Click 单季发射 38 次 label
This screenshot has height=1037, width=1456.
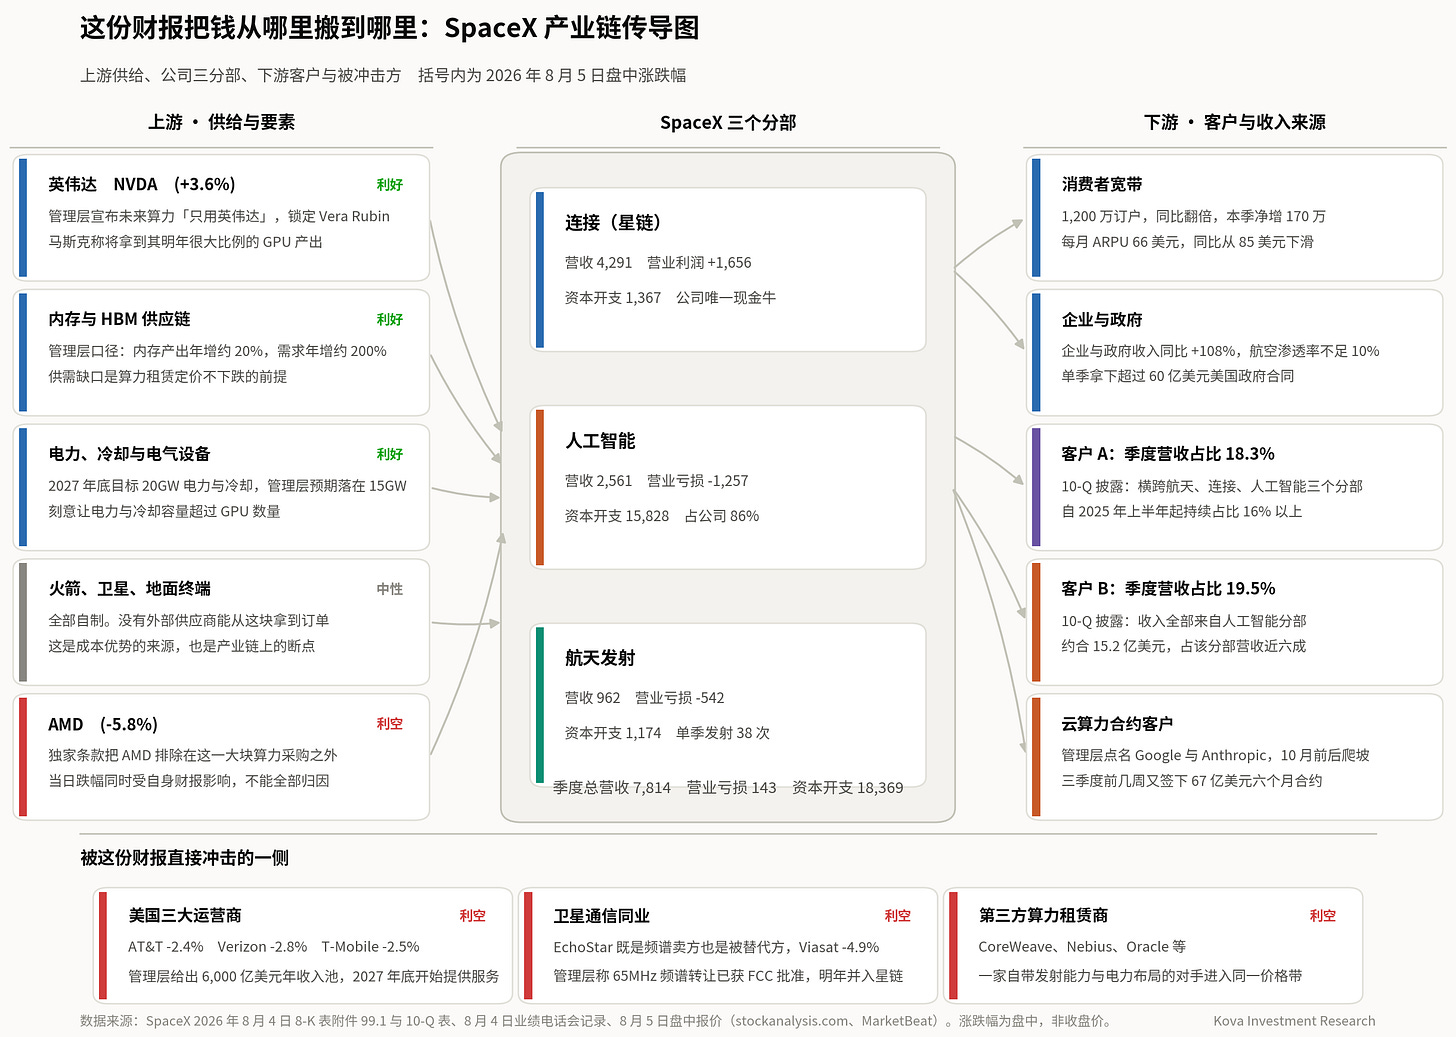pos(723,733)
